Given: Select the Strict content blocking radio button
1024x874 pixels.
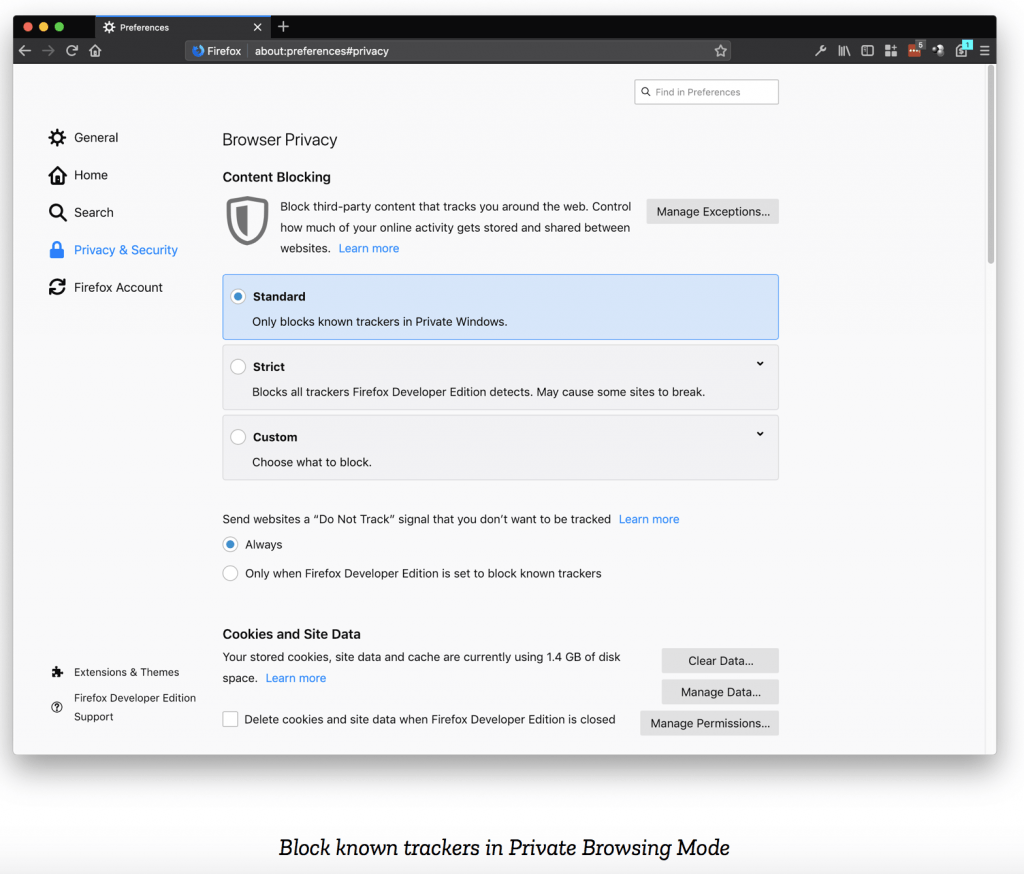Looking at the screenshot, I should (237, 366).
